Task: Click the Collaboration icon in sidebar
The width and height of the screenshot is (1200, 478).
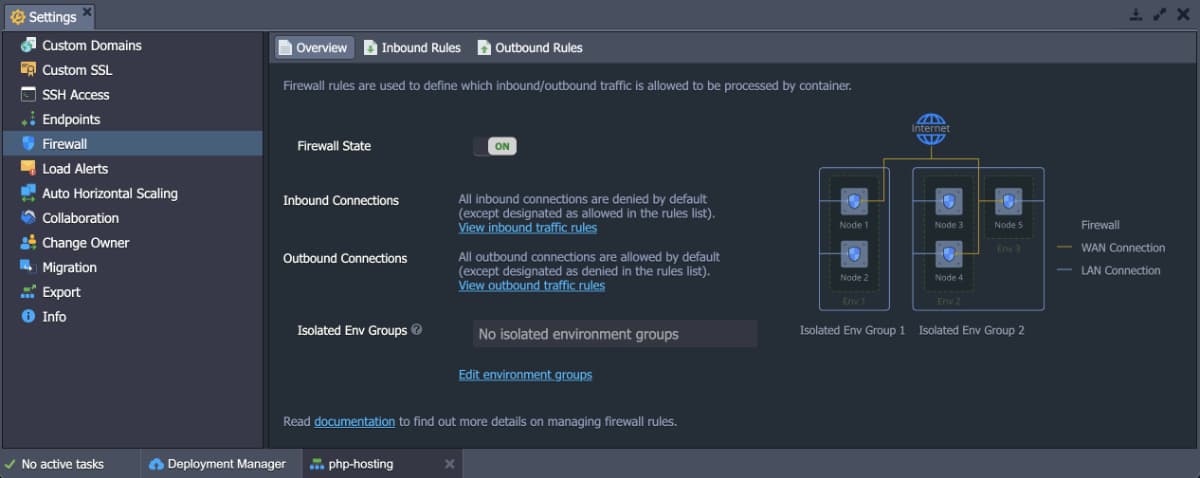Action: point(28,218)
